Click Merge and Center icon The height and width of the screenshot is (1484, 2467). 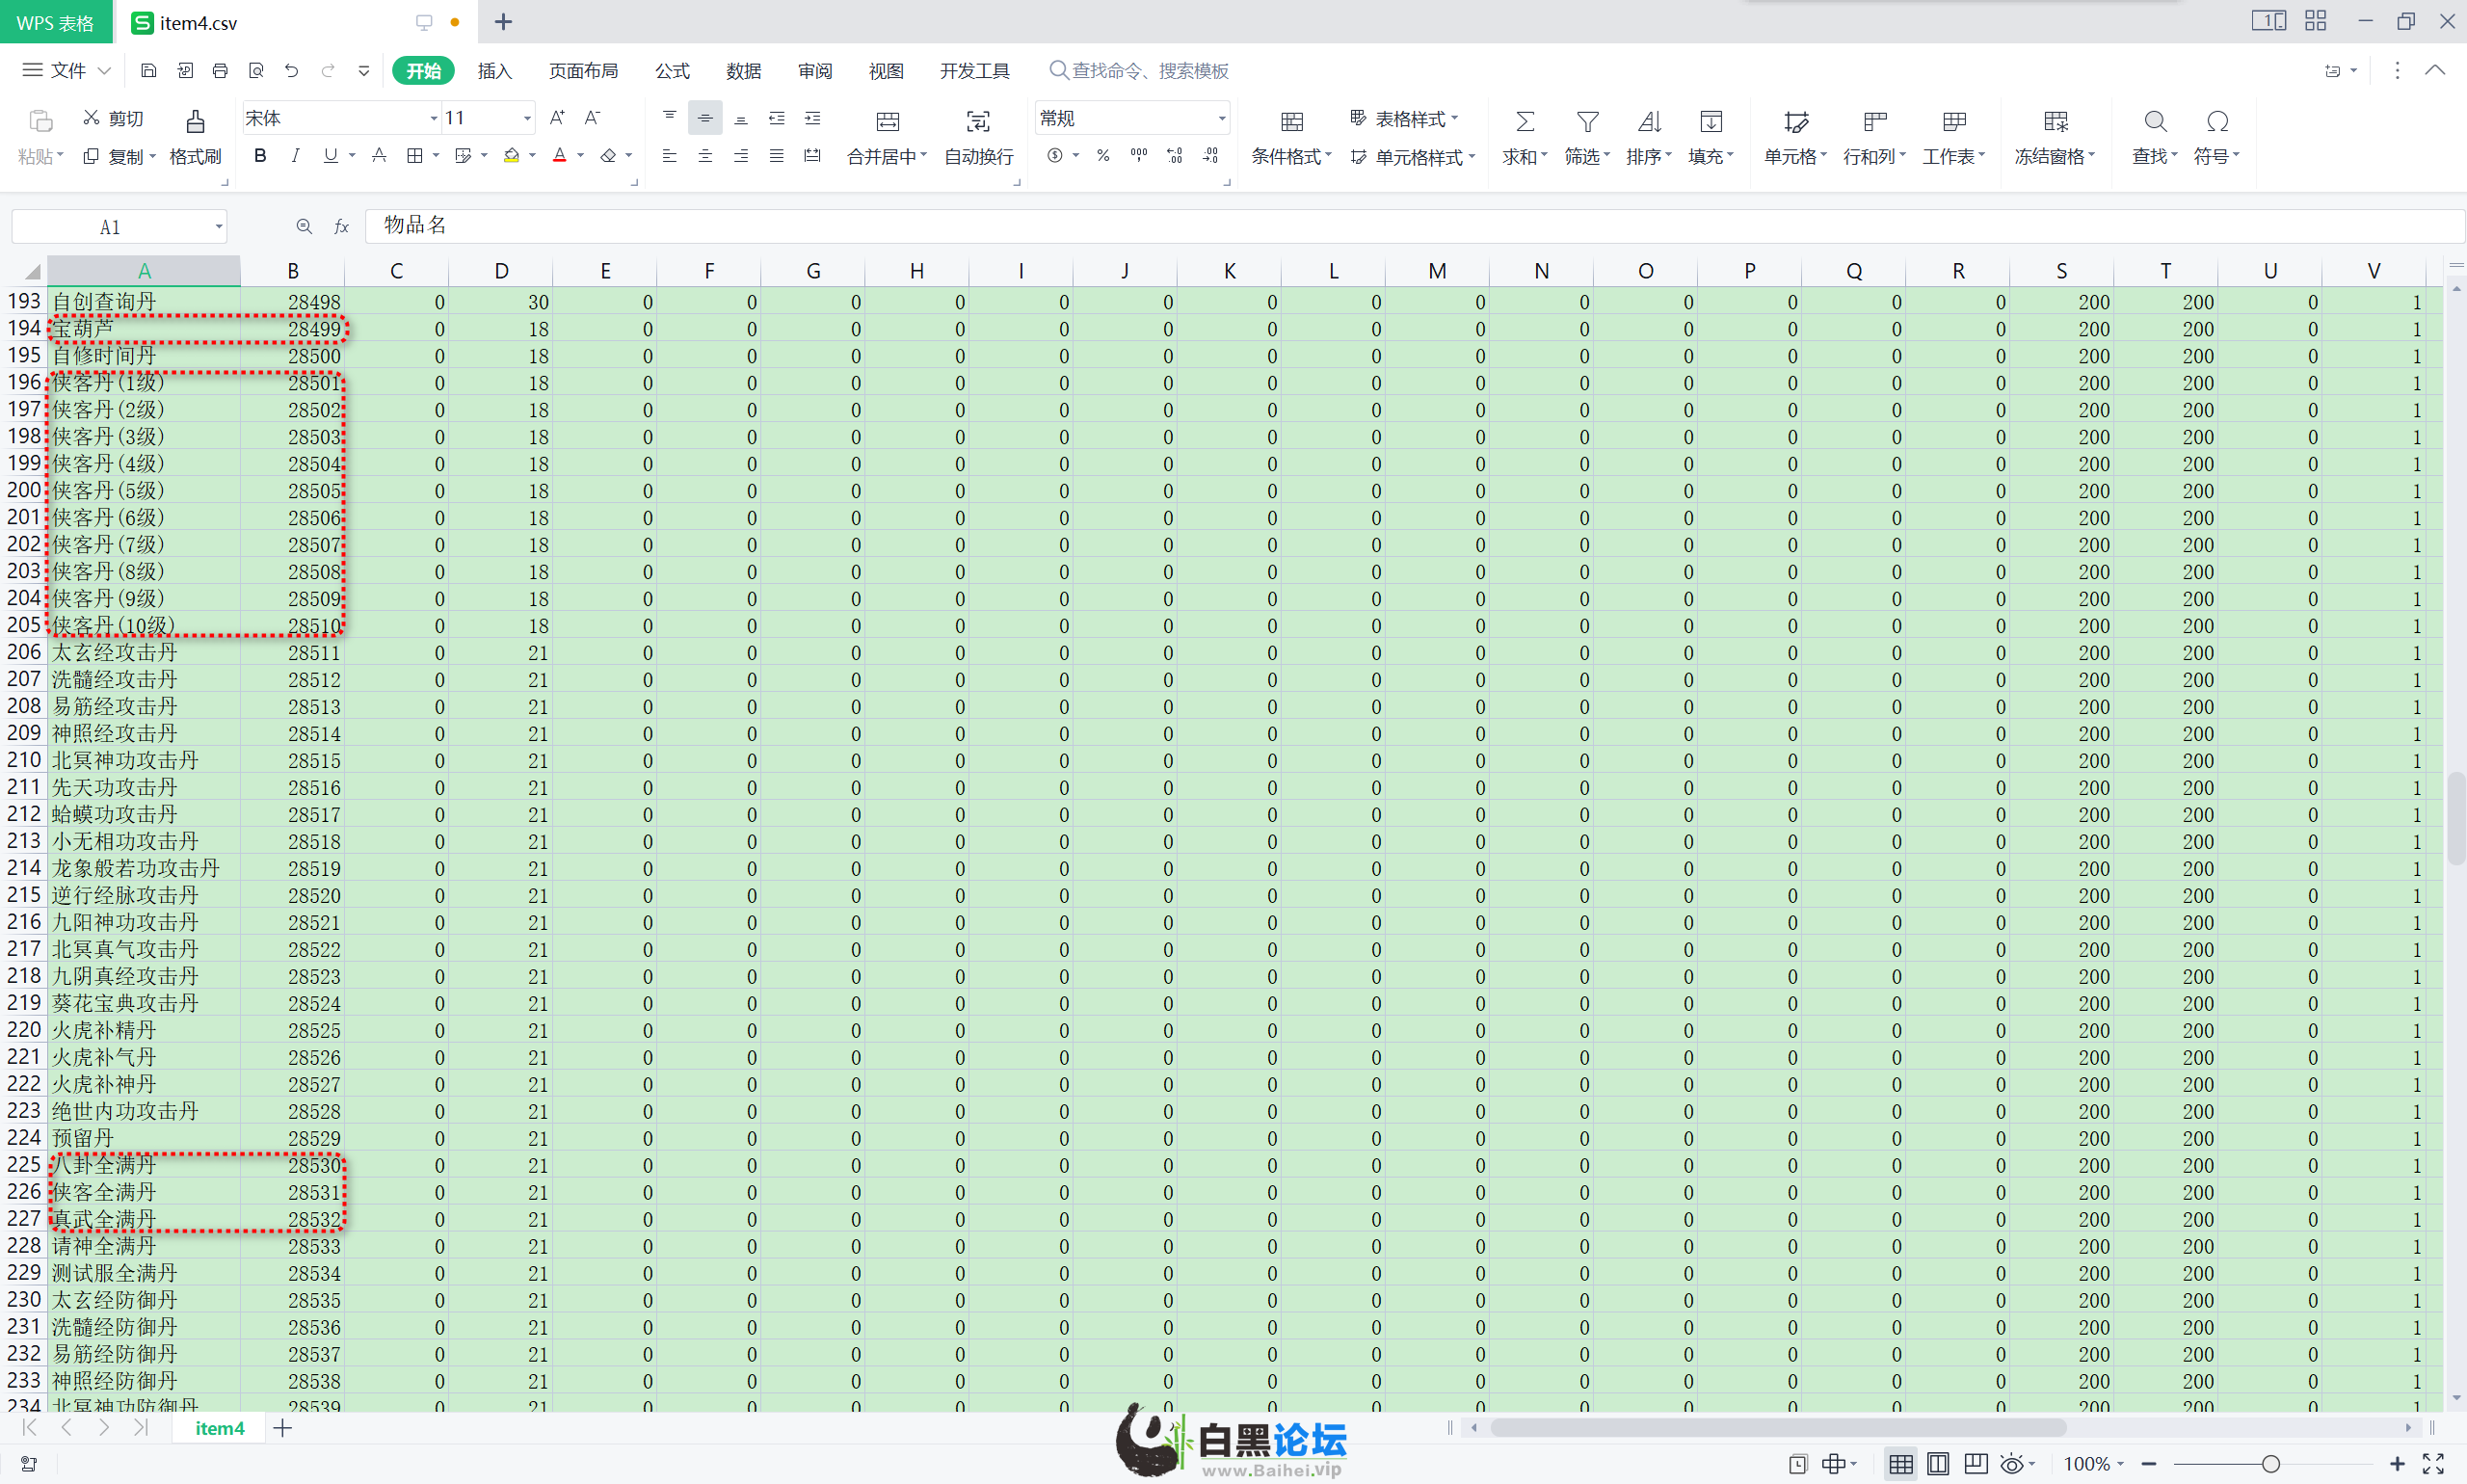coord(887,122)
